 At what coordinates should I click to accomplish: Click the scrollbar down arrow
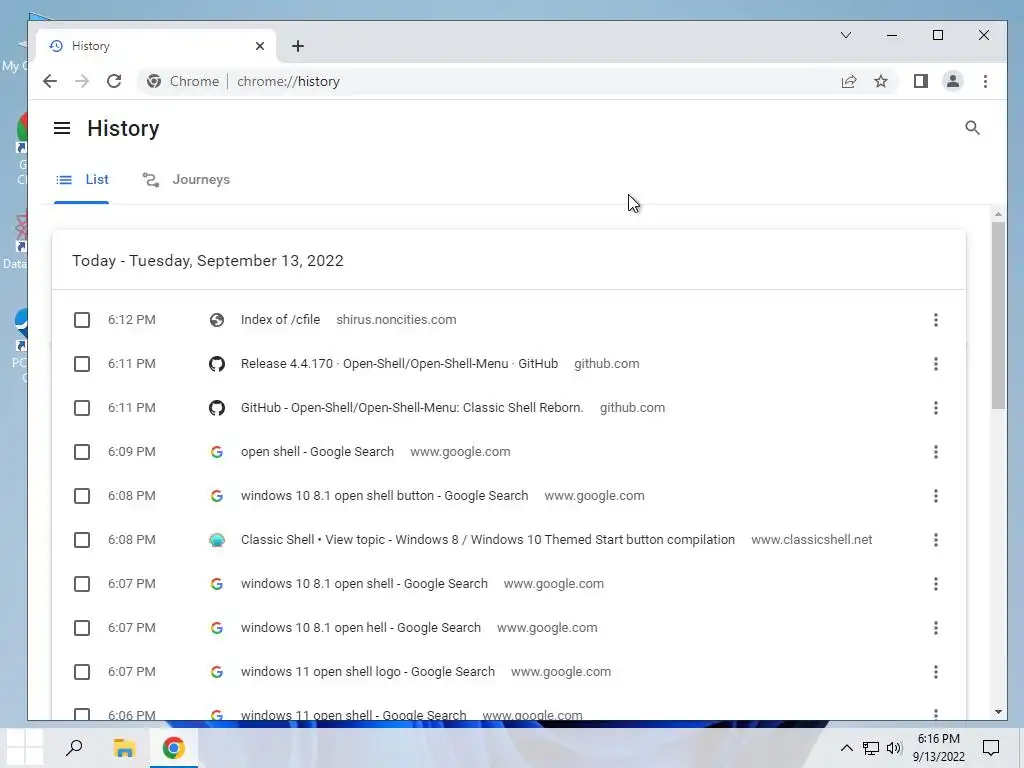[x=998, y=712]
